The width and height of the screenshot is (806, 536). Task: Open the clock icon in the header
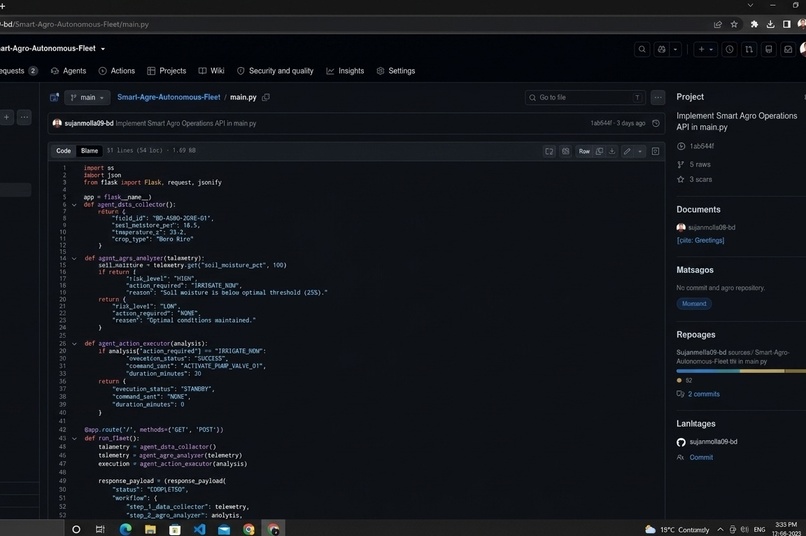tap(729, 49)
